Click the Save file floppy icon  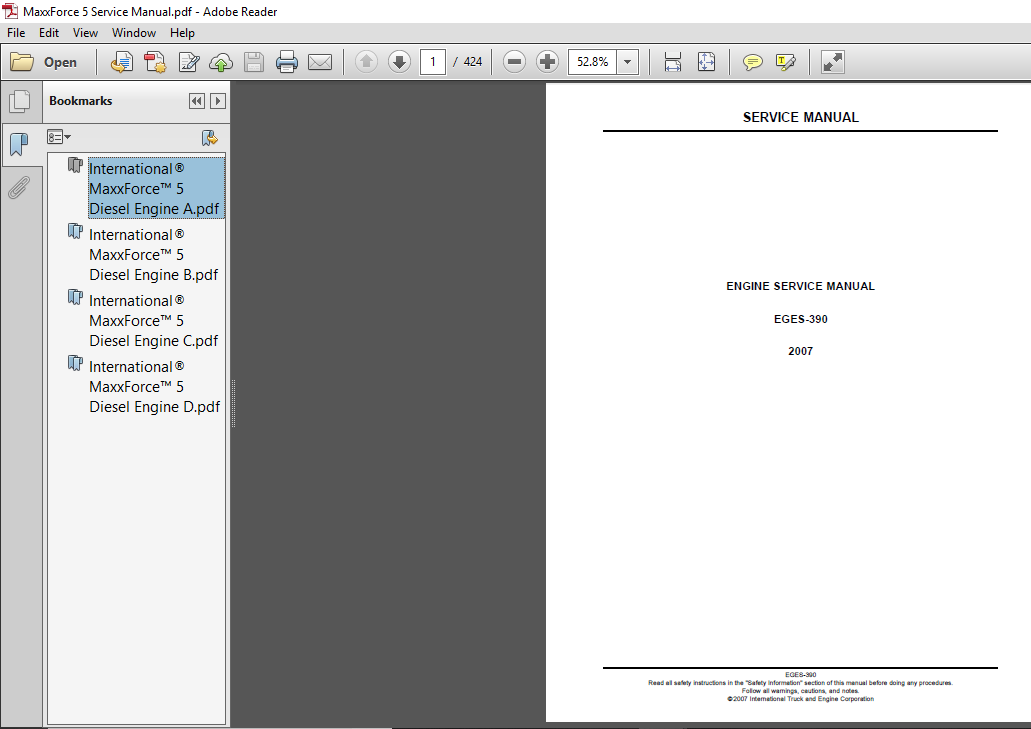pyautogui.click(x=254, y=62)
